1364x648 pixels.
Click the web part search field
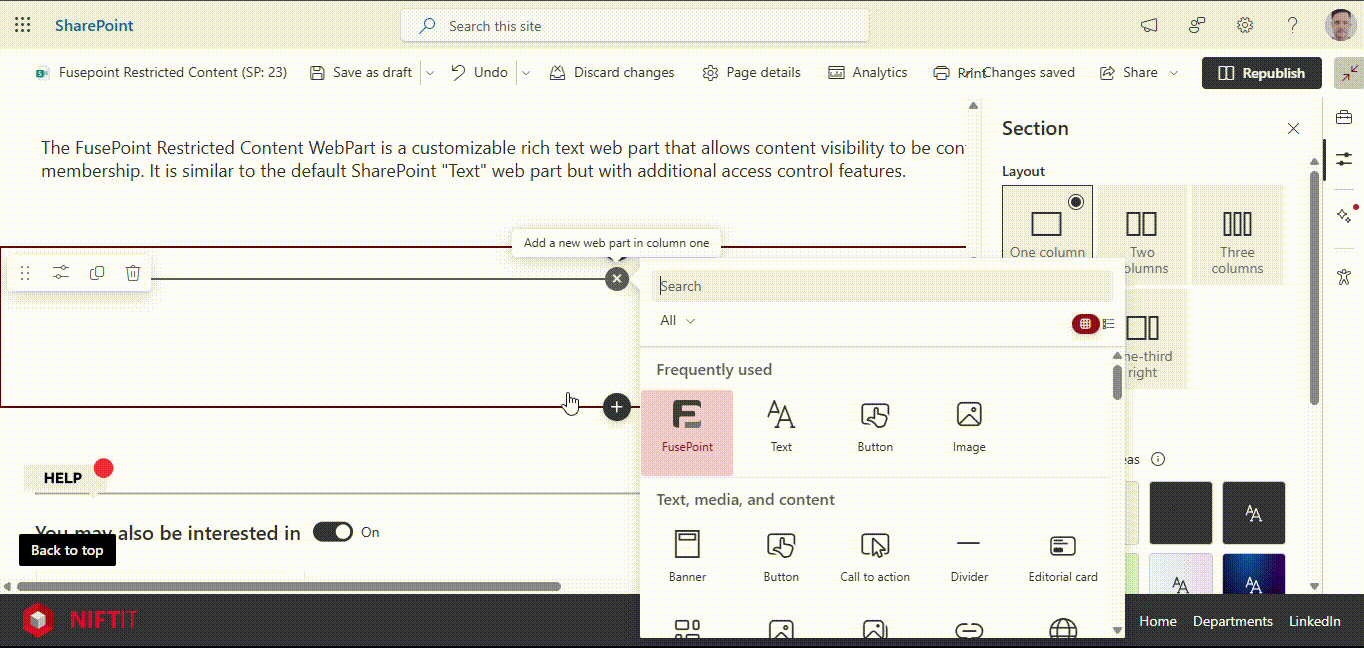click(882, 286)
